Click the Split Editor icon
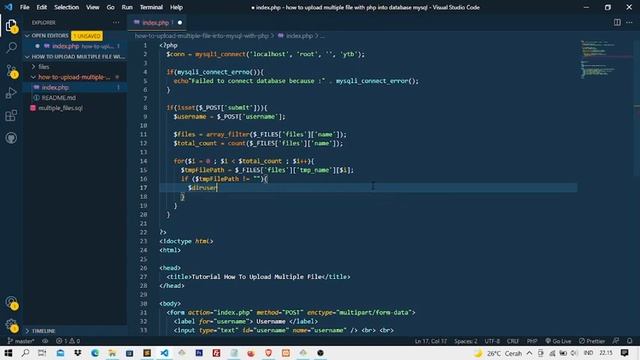The height and width of the screenshot is (360, 640). [617, 22]
